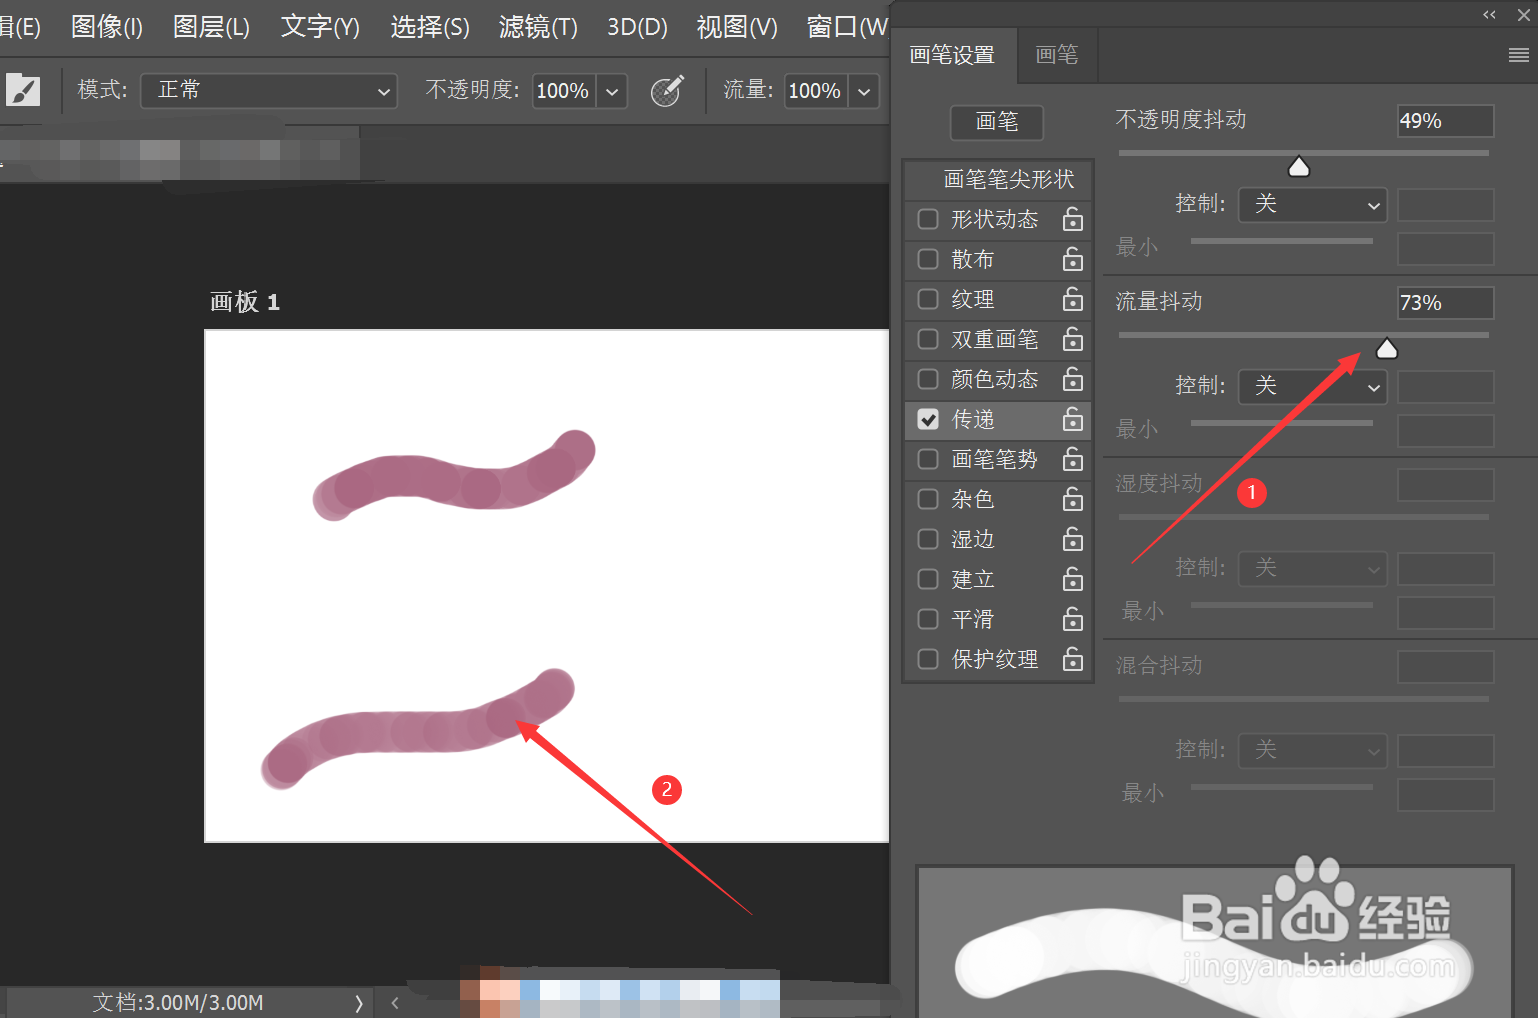
Task: Click the lock icon next to 颜色动态
Action: pos(1072,380)
